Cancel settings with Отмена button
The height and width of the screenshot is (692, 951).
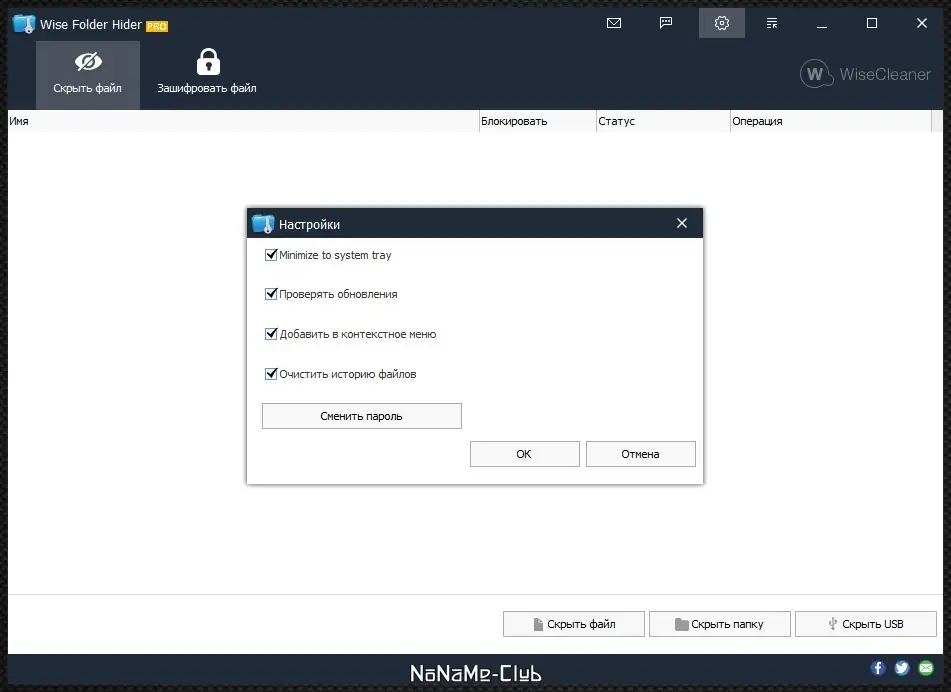(640, 454)
